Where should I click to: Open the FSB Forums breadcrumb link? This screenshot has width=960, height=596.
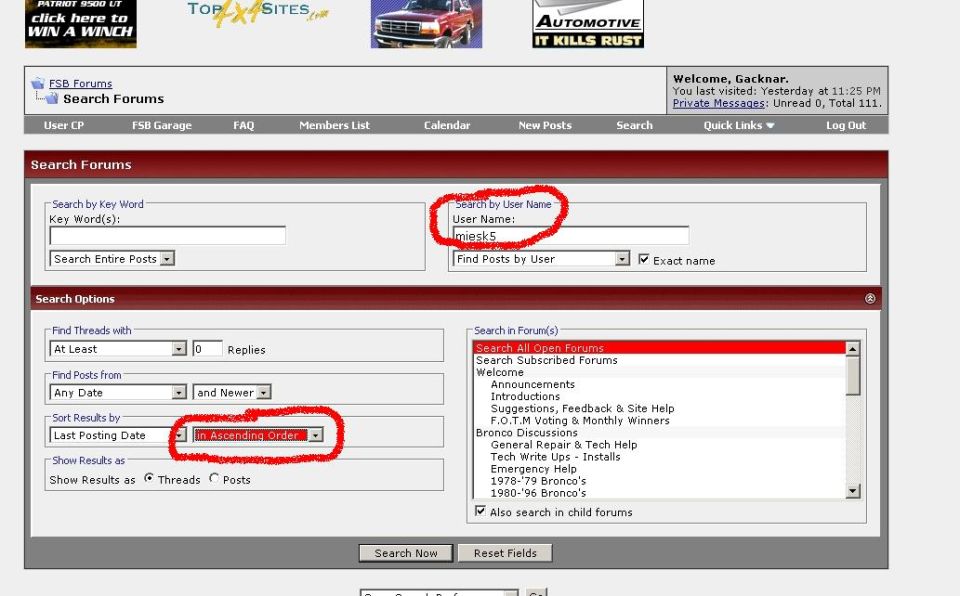click(x=80, y=83)
